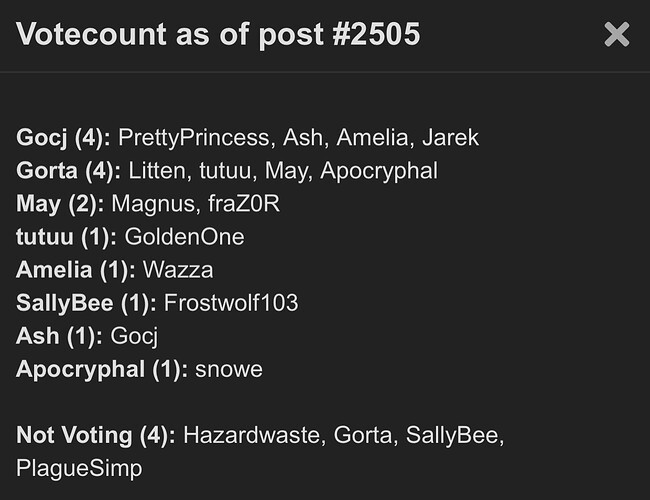
Task: Select the bold May (2) vote label
Action: [x=60, y=204]
